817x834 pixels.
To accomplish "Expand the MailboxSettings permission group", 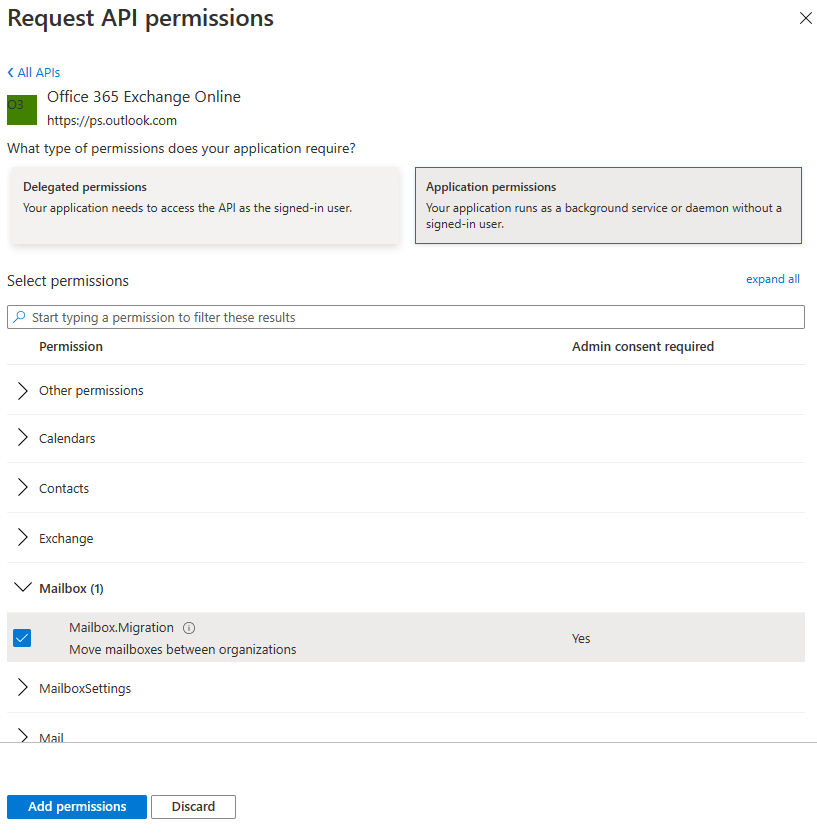I will pos(23,688).
